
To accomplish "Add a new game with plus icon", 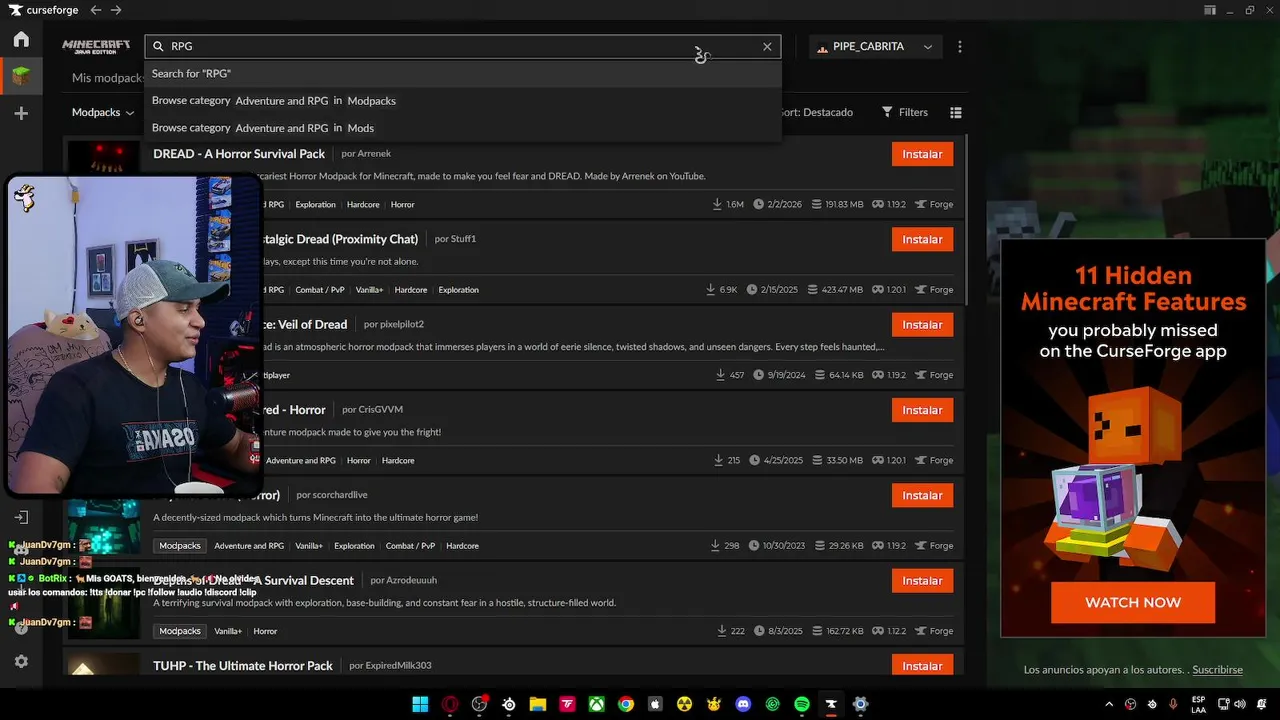I will pyautogui.click(x=21, y=113).
